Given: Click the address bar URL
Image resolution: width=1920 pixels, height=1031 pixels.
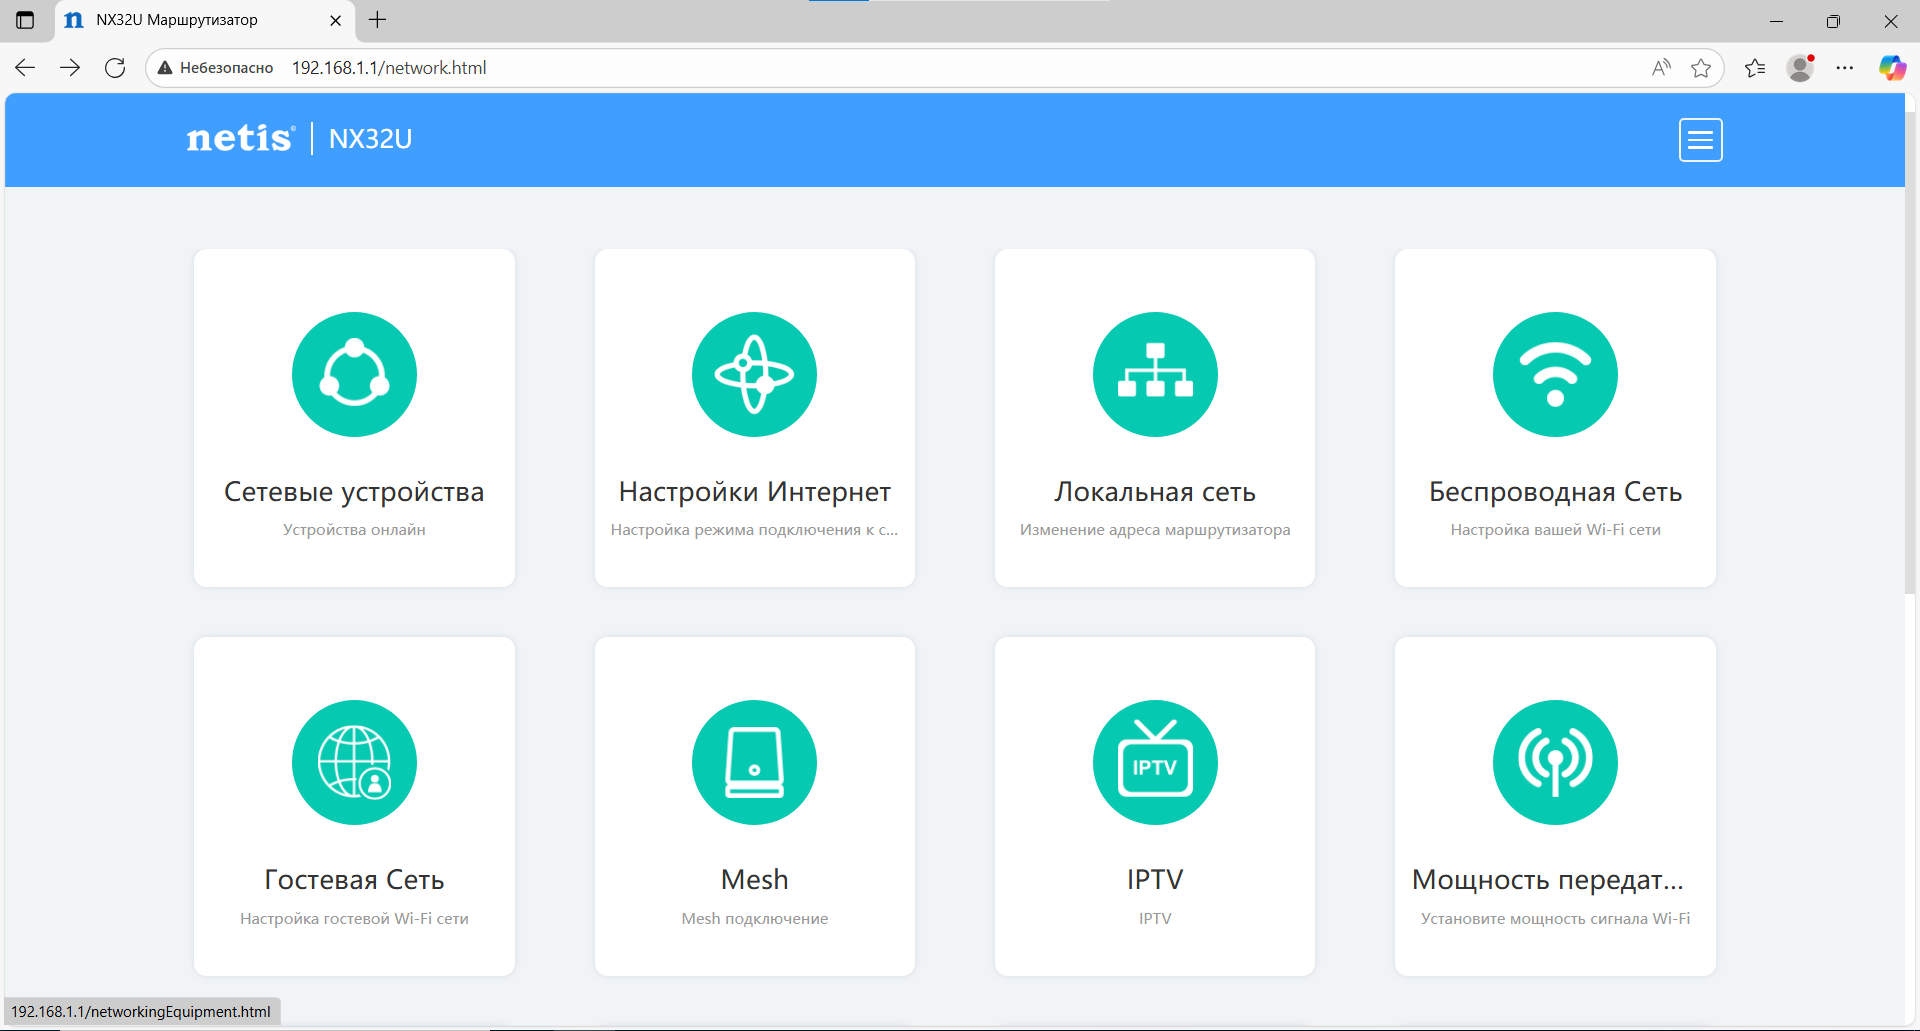Looking at the screenshot, I should point(389,68).
